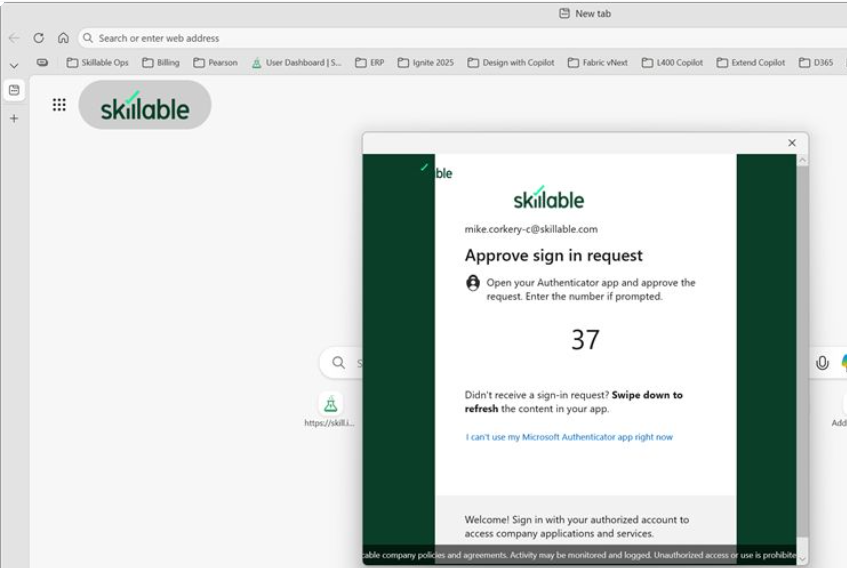Close the sign-in dialog
Screen dimensions: 847x568
(792, 143)
